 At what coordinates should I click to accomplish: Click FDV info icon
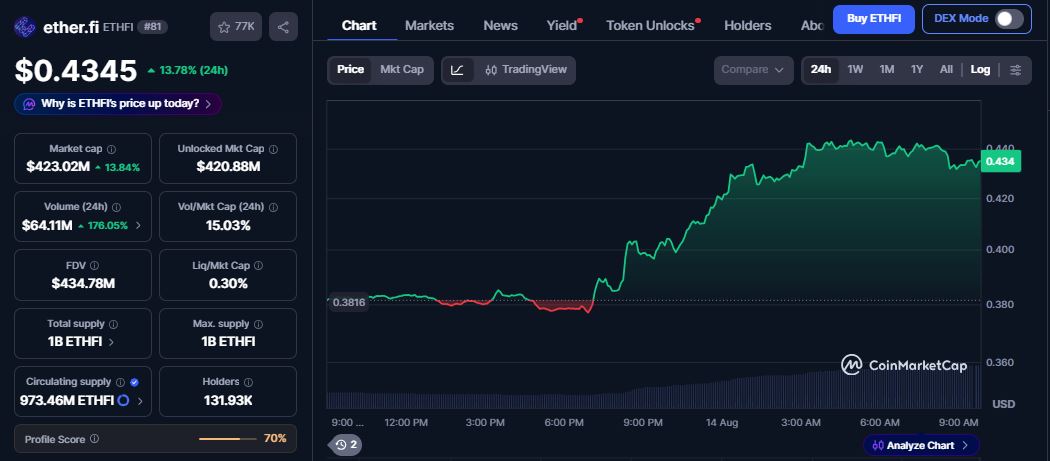click(x=94, y=266)
